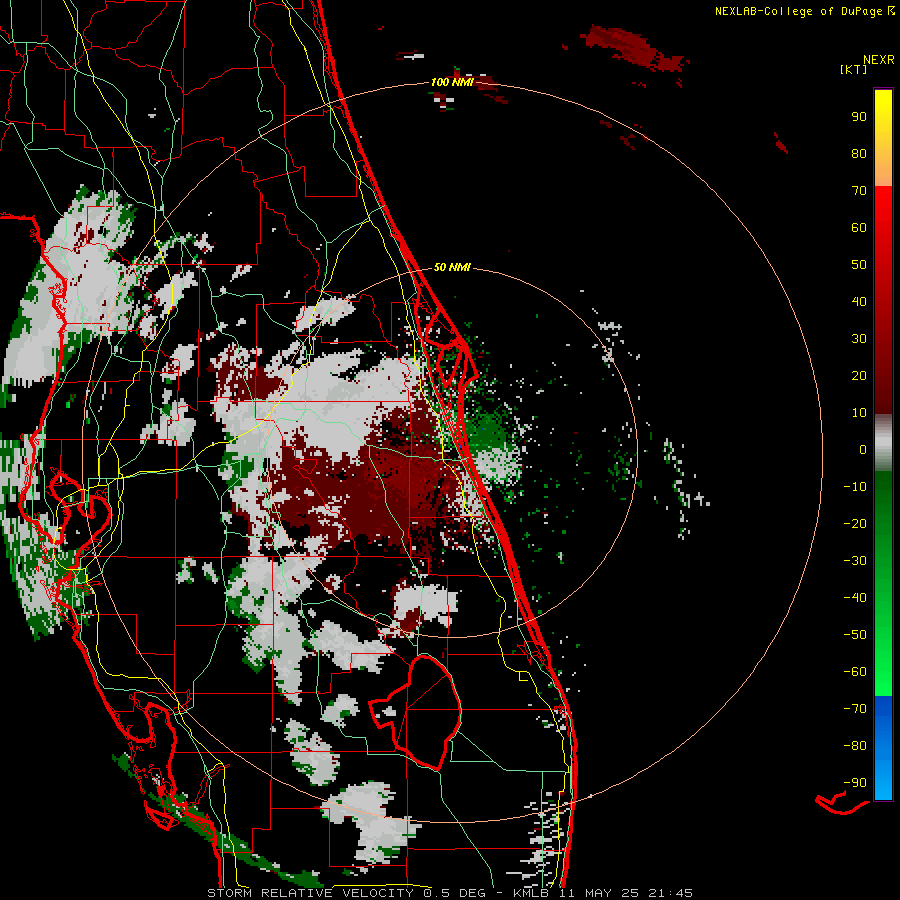
Task: Click the NEXR text above the color scale
Action: pos(879,60)
